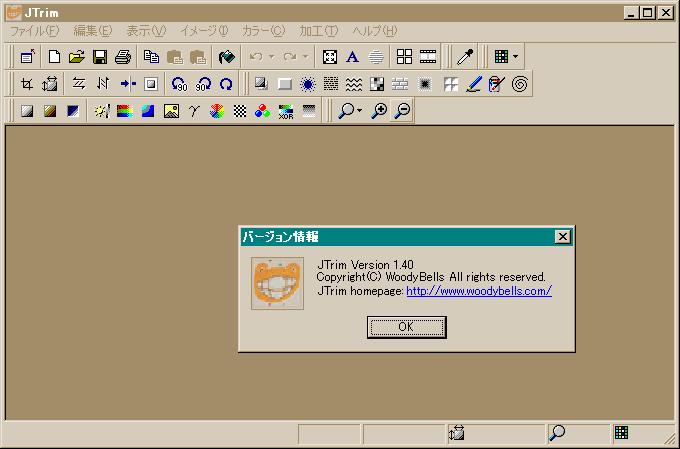Viewport: 680px width, 449px height.
Task: Convert to grayscale icon
Action: click(27, 111)
